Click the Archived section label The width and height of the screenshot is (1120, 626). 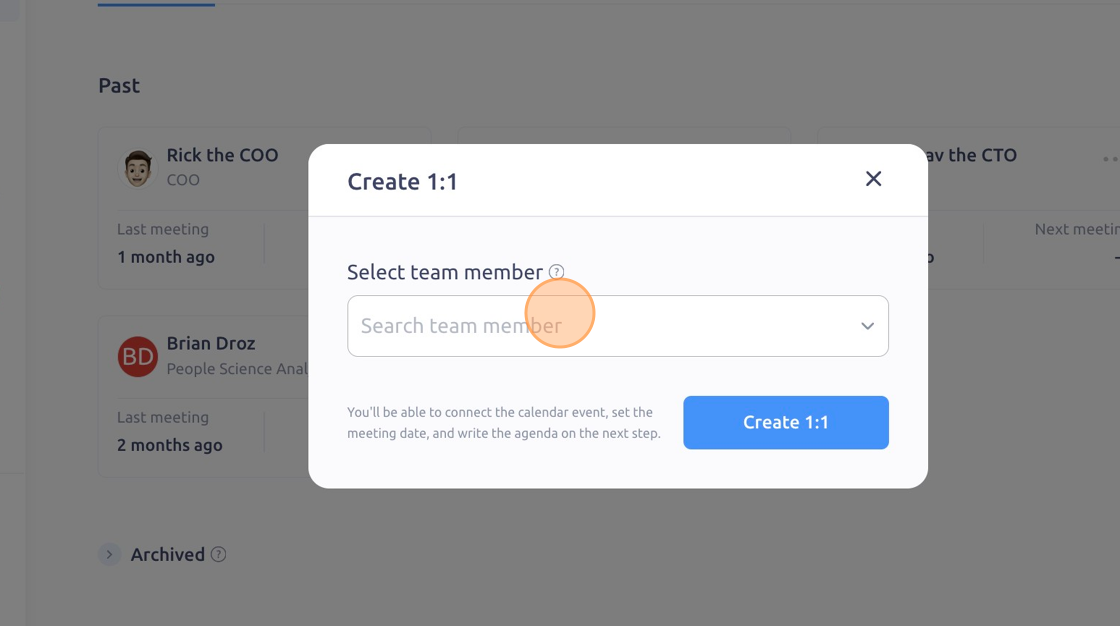click(x=167, y=555)
